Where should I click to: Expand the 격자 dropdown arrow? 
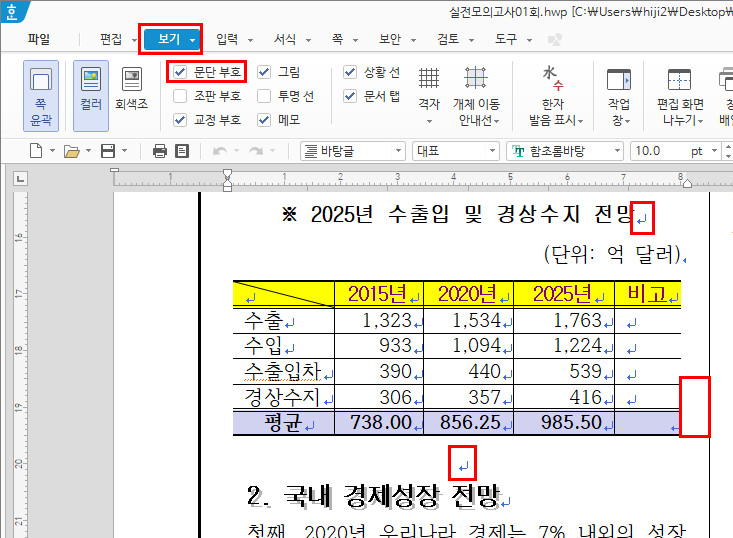[429, 122]
